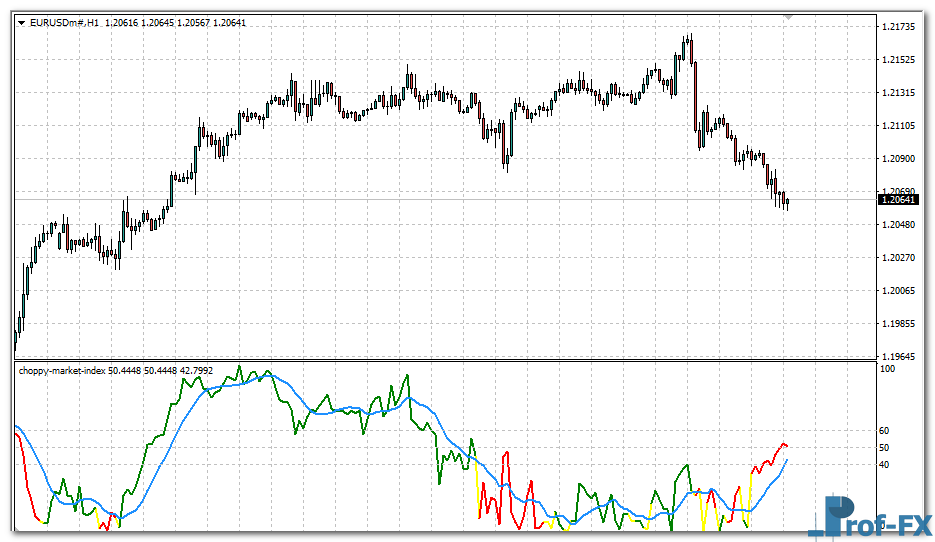Click the 1.20065 price scale label
Image resolution: width=935 pixels, height=542 pixels.
pos(897,290)
